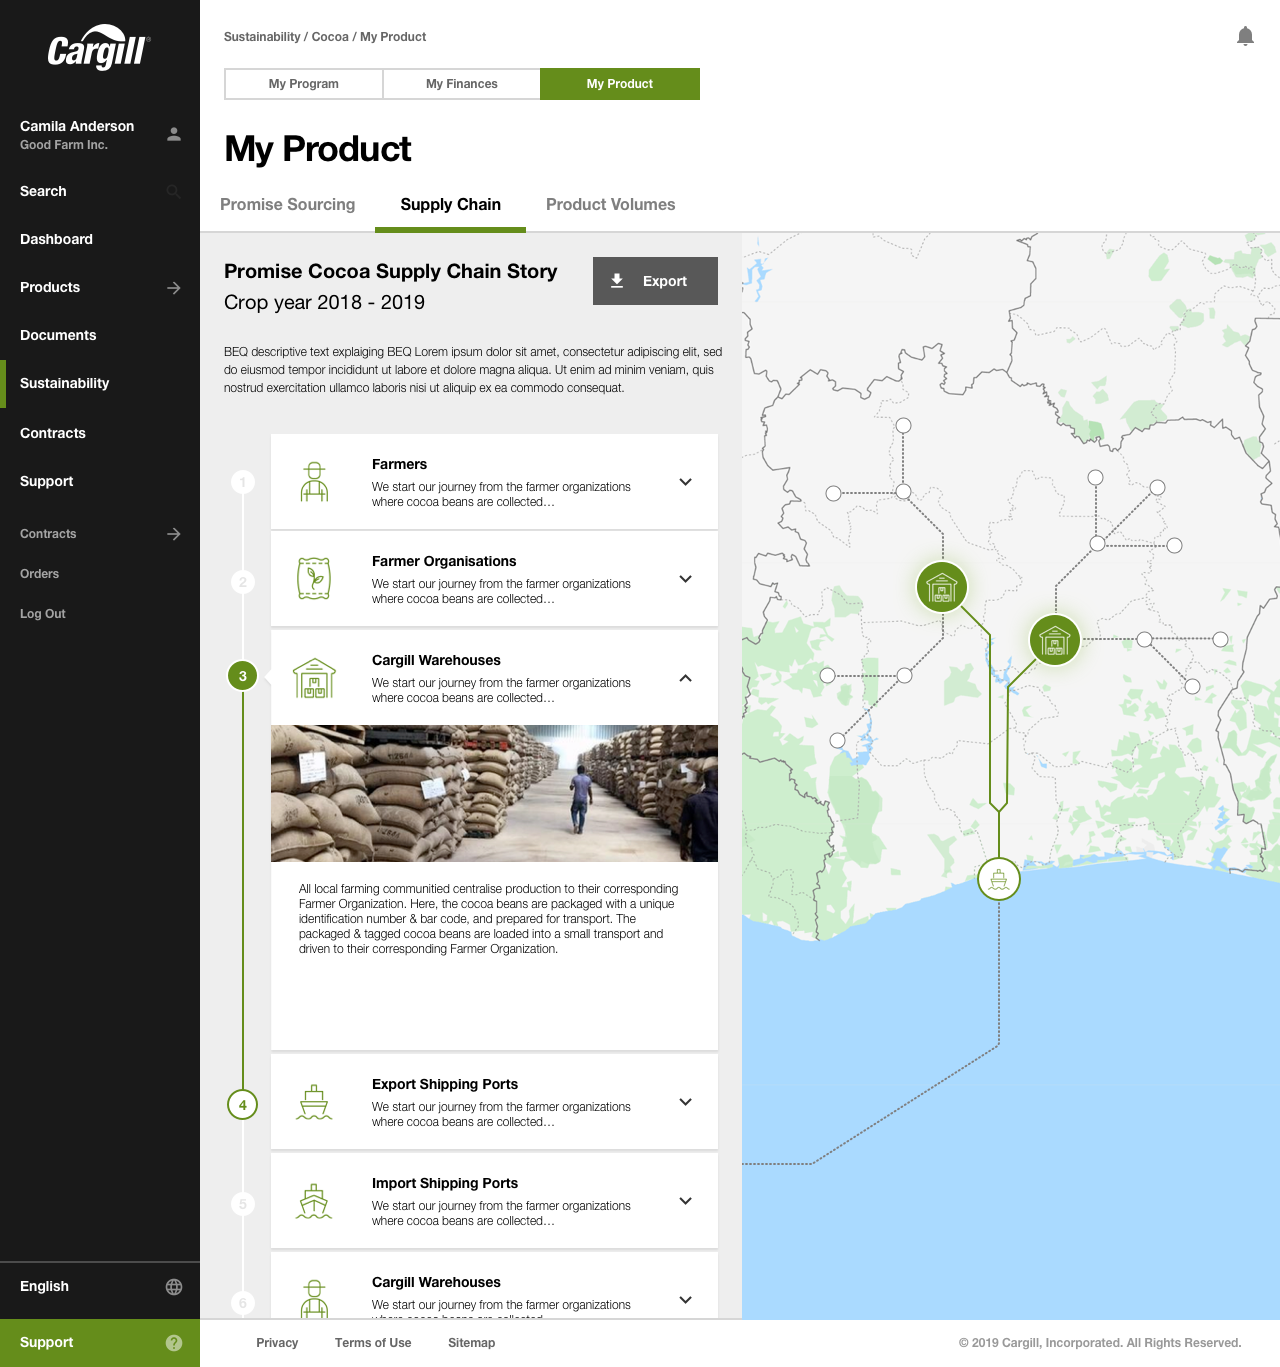Click the ship icon for Export Shipping Ports
The width and height of the screenshot is (1280, 1367).
tap(314, 1102)
